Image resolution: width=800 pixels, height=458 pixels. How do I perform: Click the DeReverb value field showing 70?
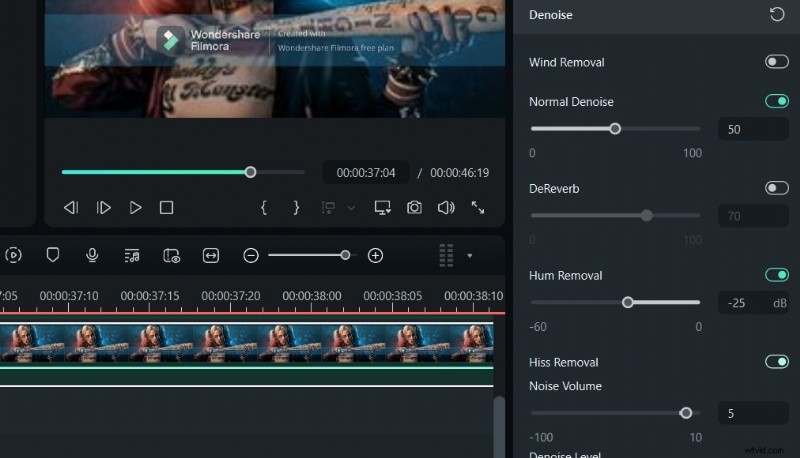click(x=753, y=216)
